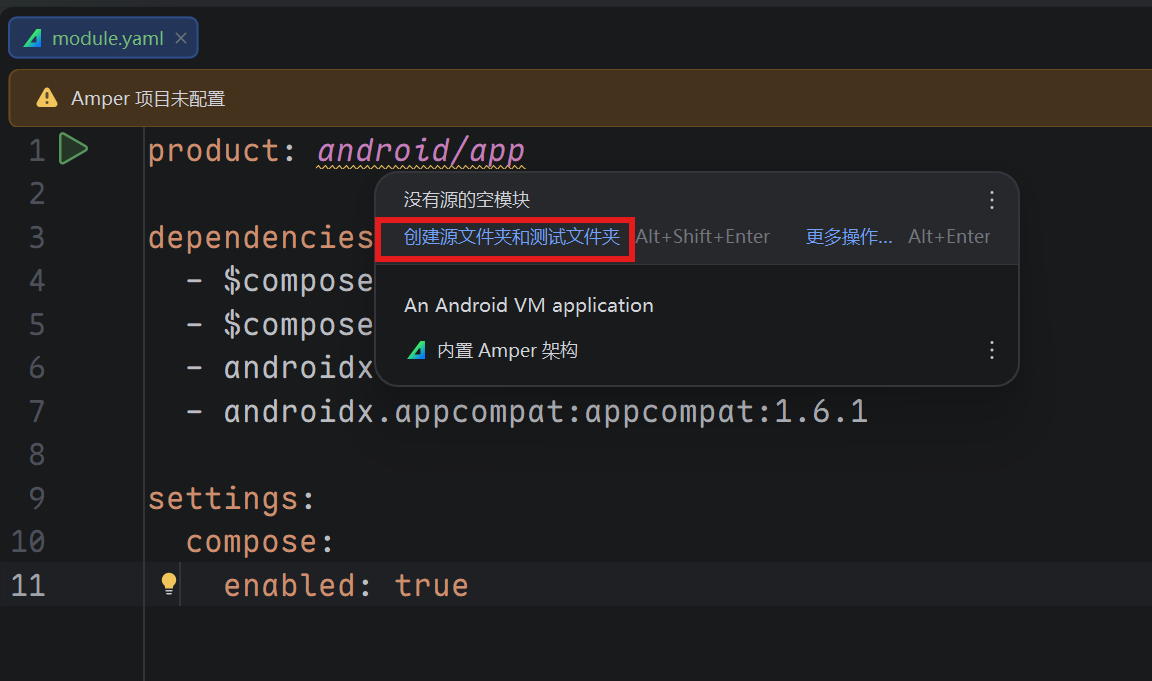The height and width of the screenshot is (681, 1152).
Task: Close the module.yaml tab
Action: [x=181, y=38]
